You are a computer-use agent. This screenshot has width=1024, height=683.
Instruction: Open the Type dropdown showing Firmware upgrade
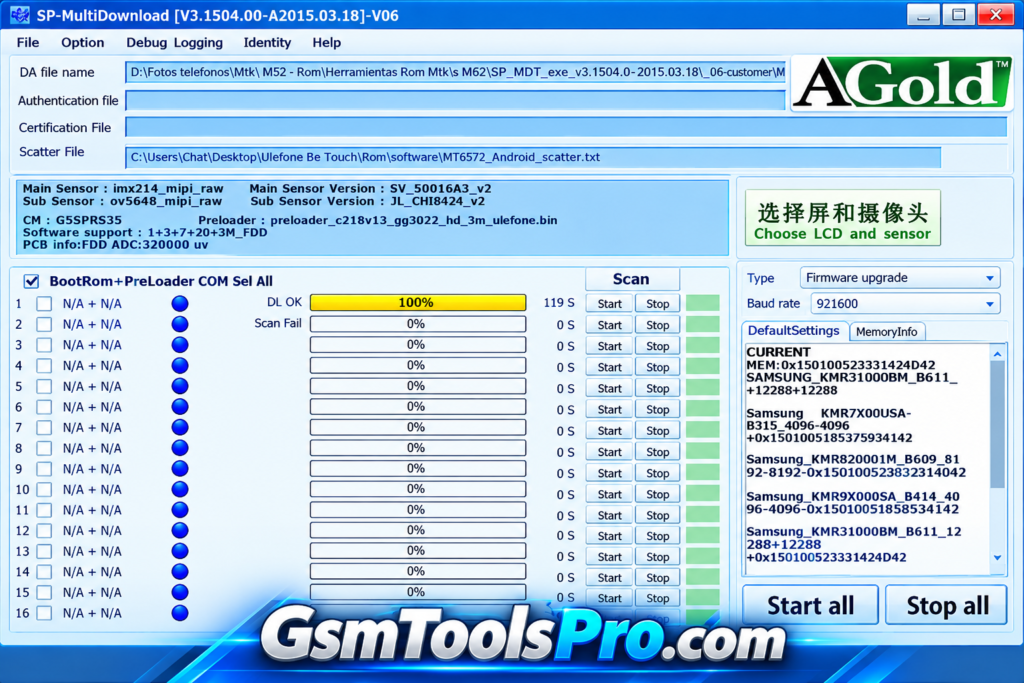pyautogui.click(x=900, y=278)
